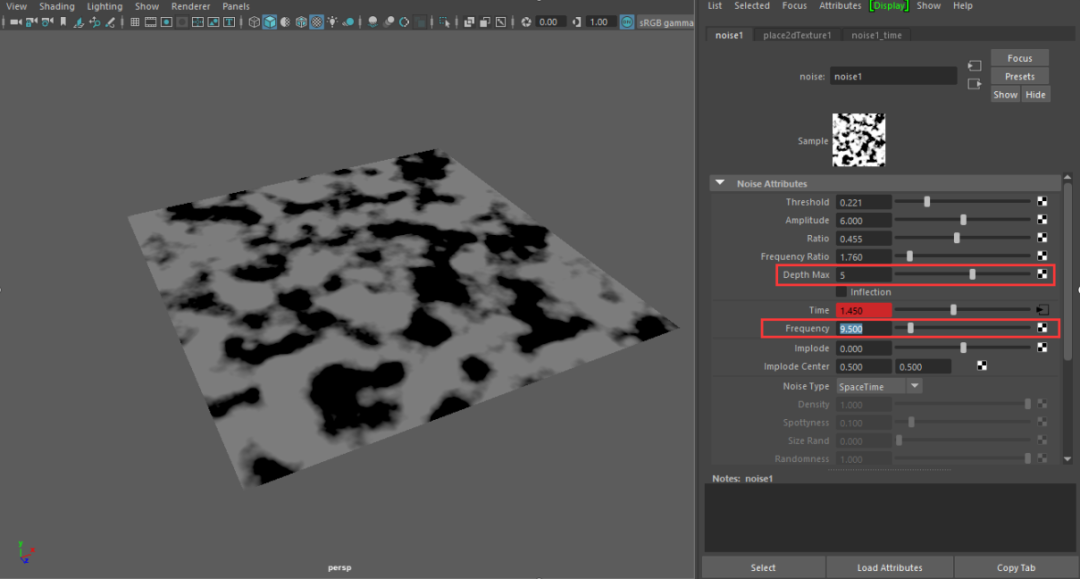Click the Gamma reset icon
This screenshot has width=1080, height=579.
click(x=577, y=22)
